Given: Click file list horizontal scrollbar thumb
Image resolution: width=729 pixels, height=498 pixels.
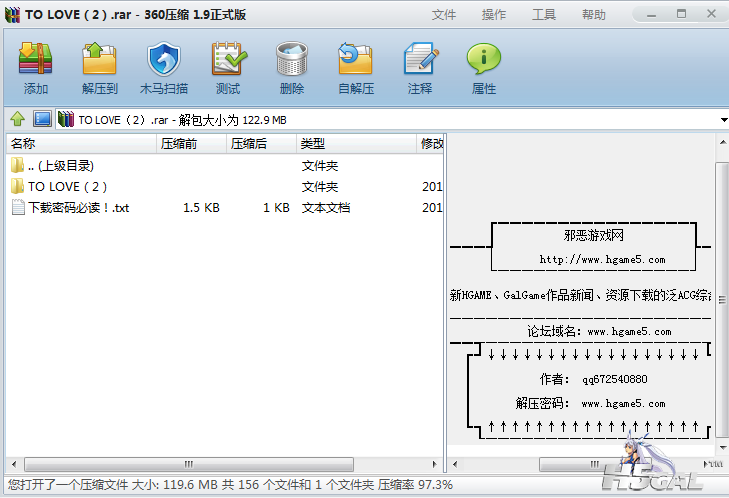Looking at the screenshot, I should (189, 464).
